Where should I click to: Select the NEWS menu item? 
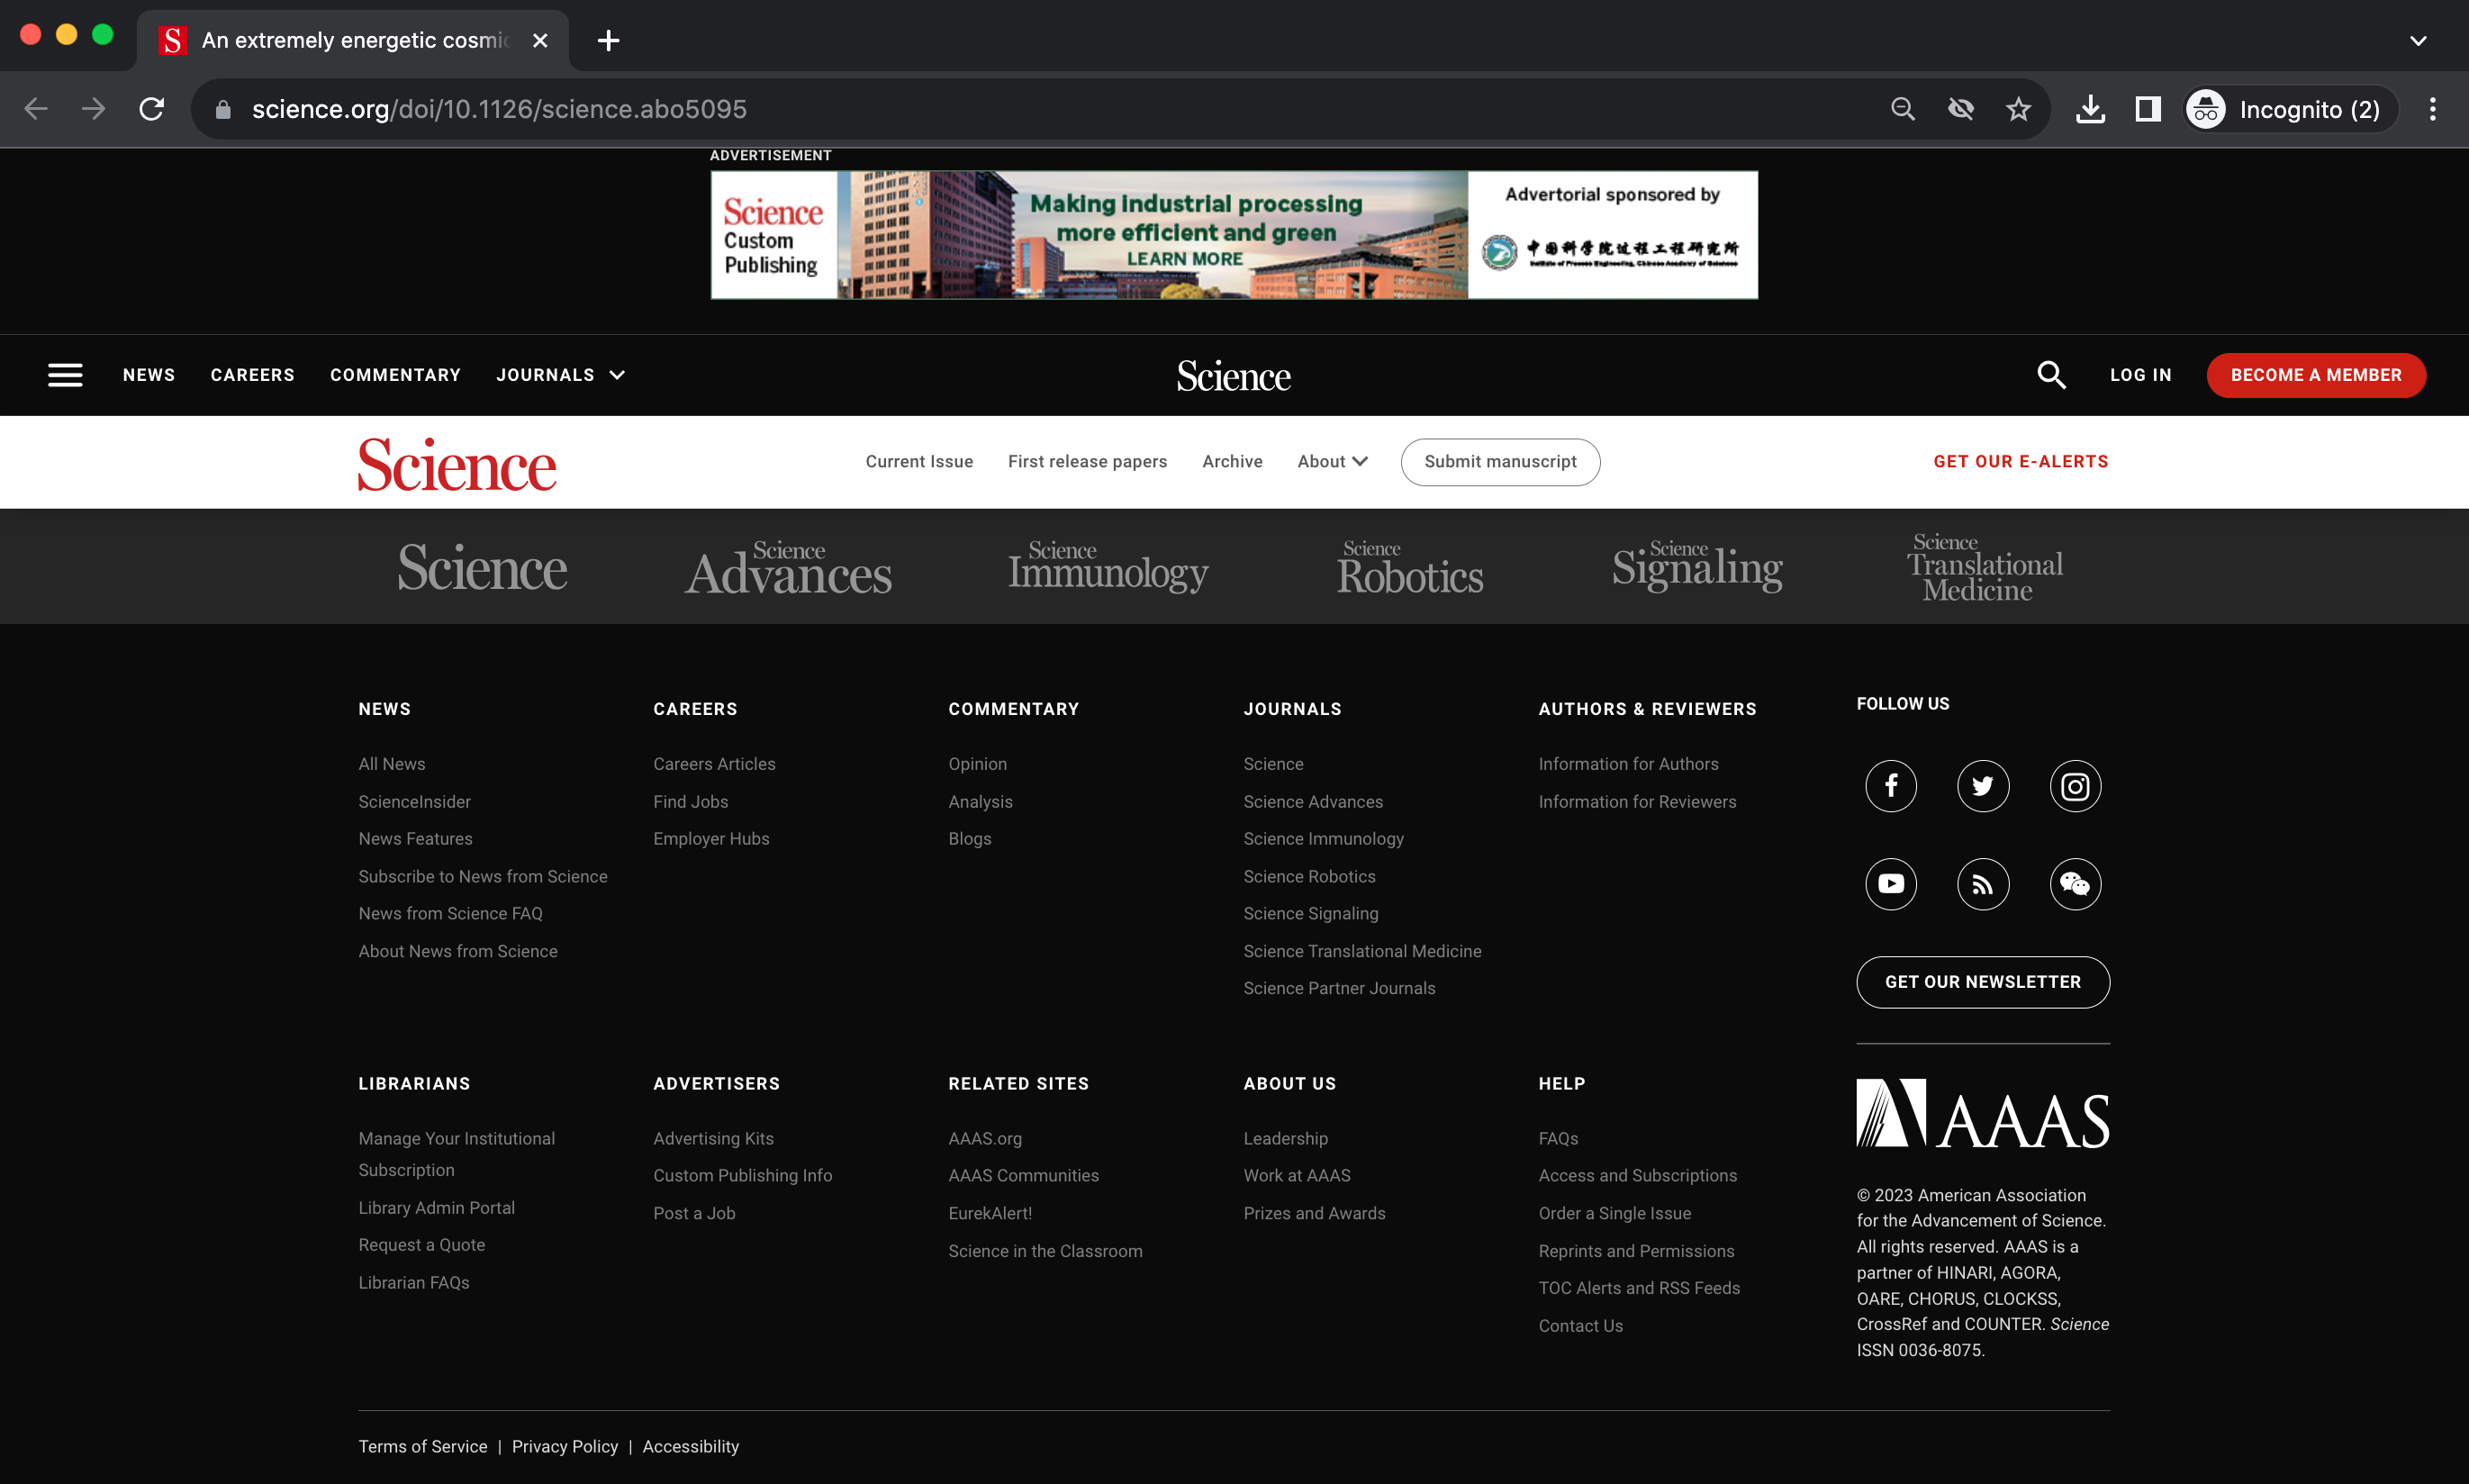pos(149,374)
